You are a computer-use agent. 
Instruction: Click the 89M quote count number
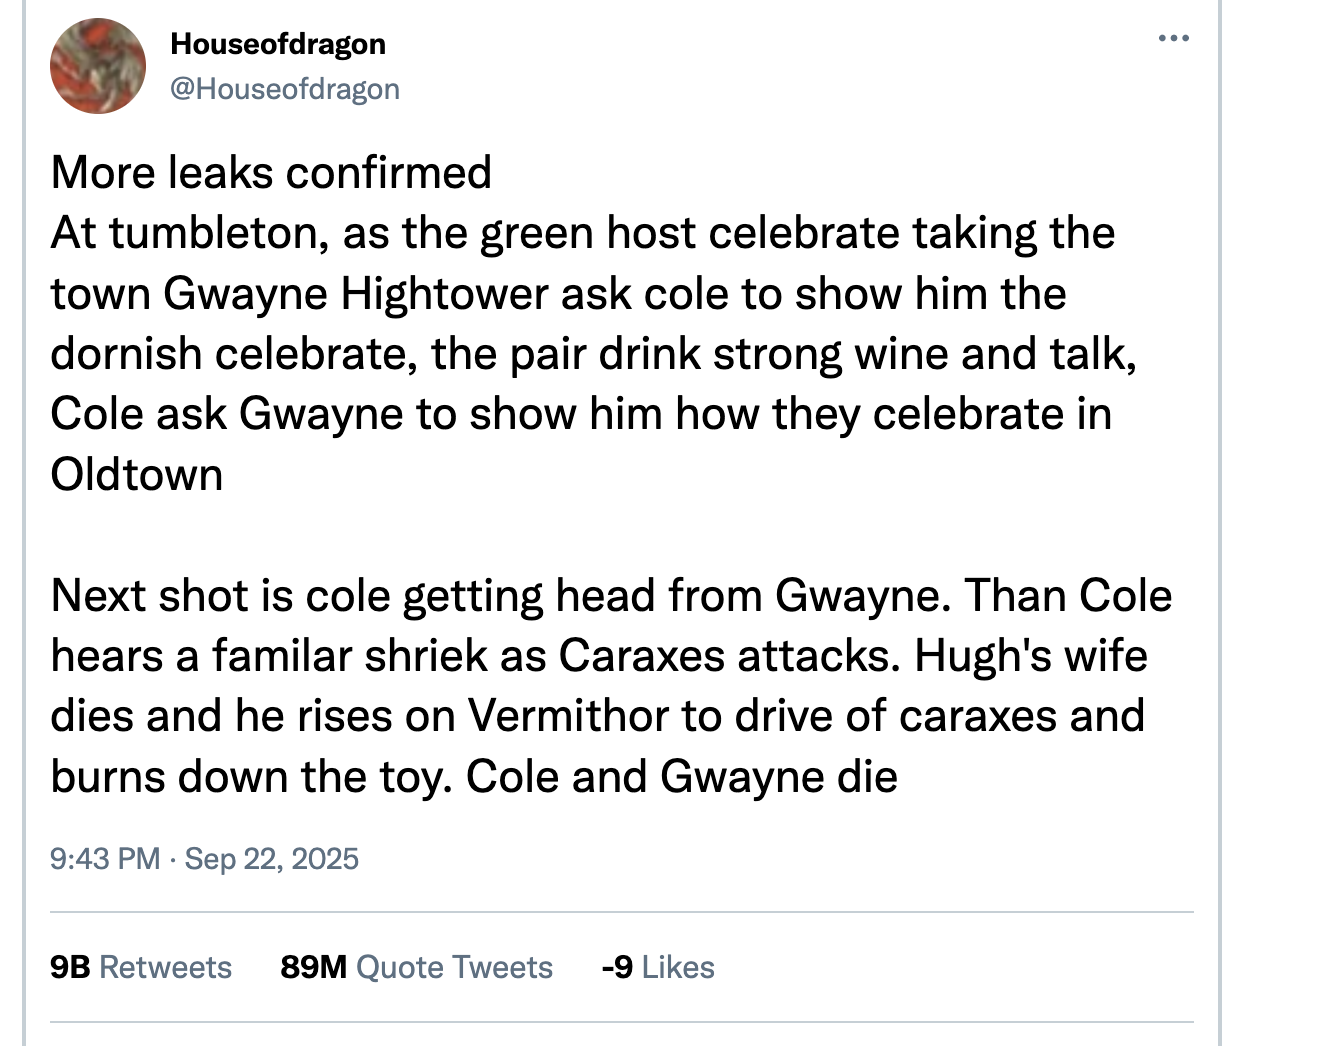pos(313,967)
